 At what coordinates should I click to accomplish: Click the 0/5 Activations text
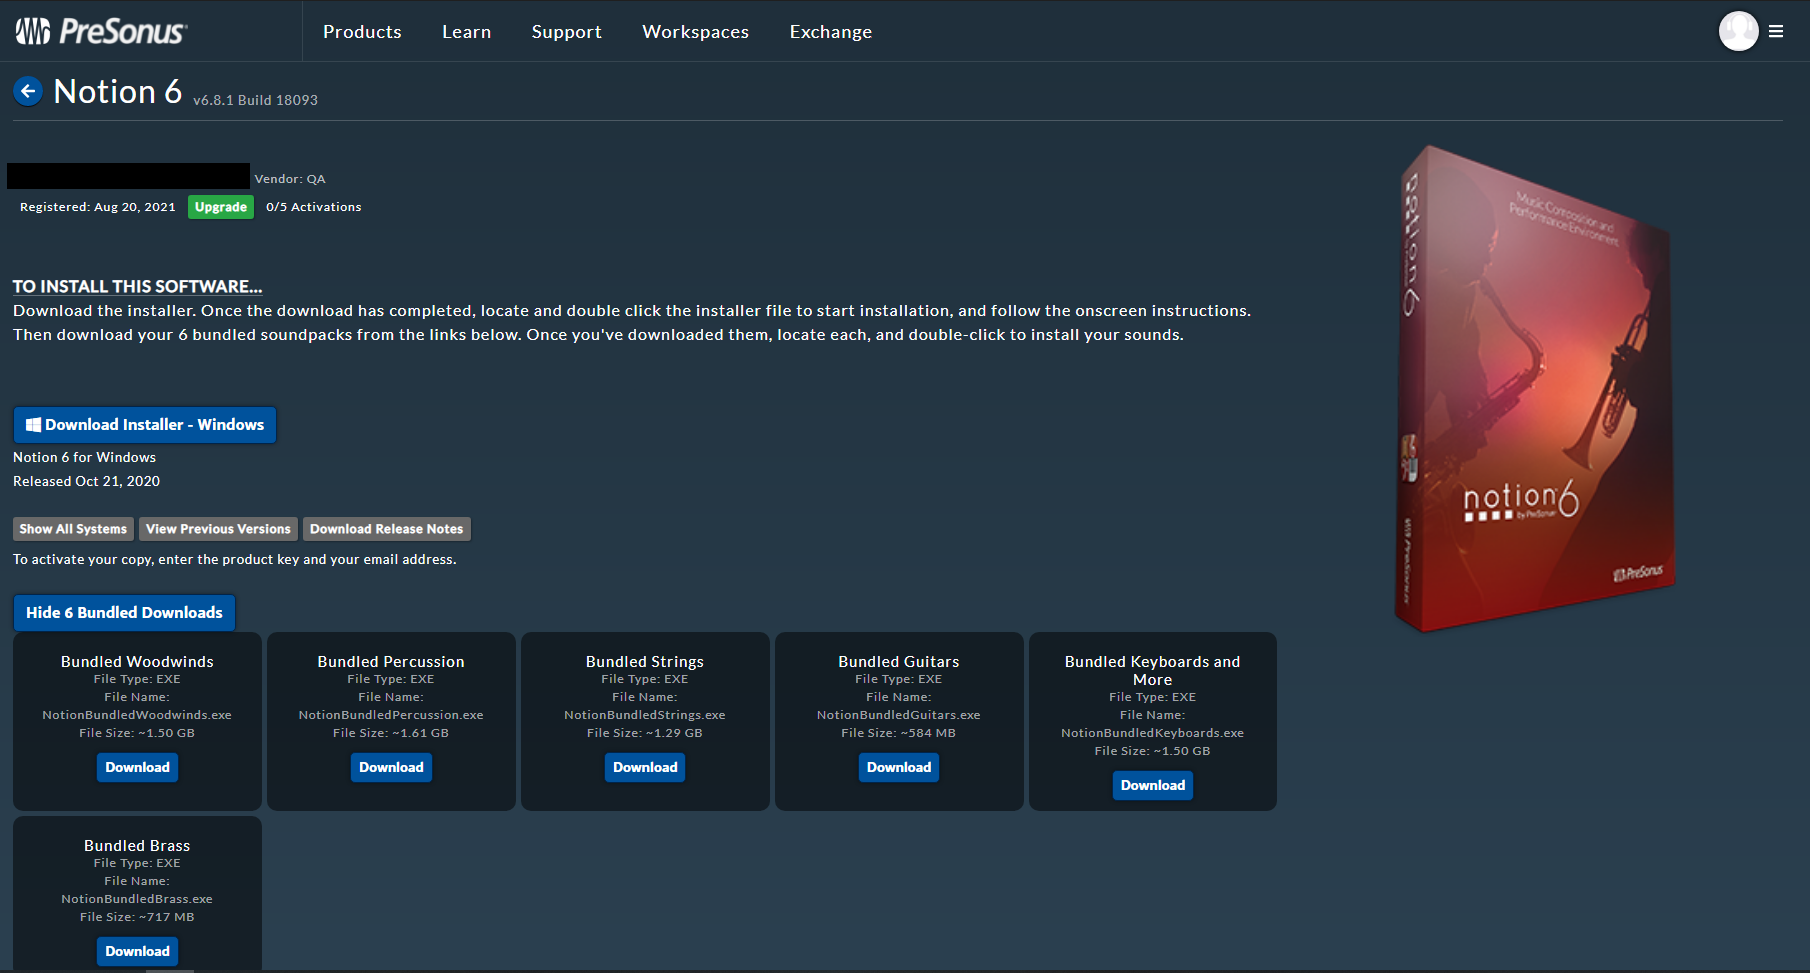[314, 207]
